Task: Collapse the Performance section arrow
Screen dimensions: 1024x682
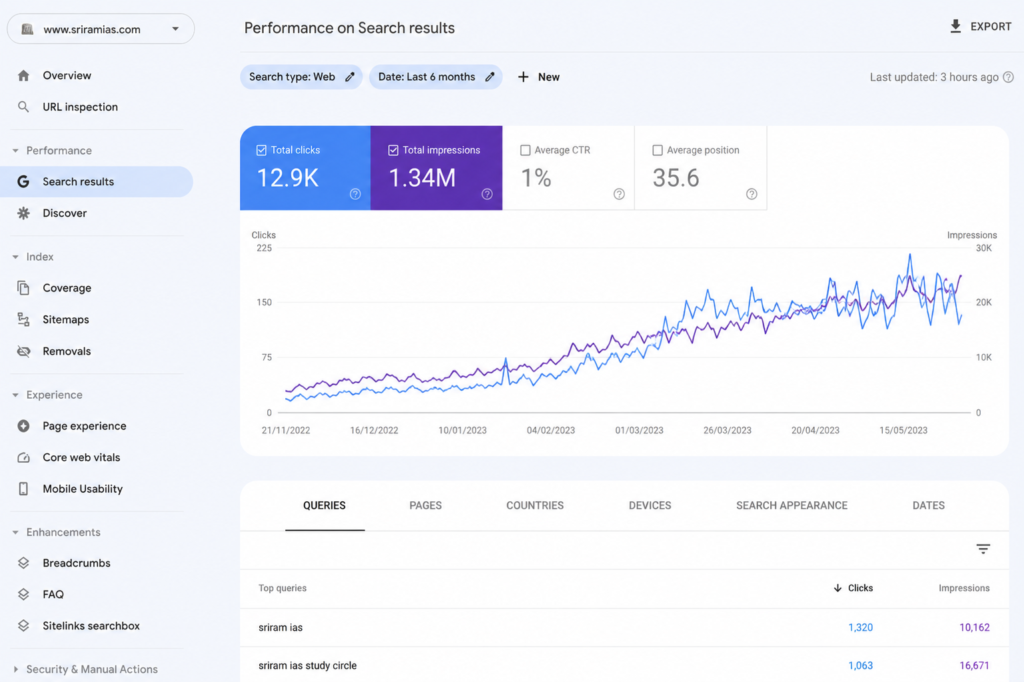Action: pyautogui.click(x=15, y=151)
